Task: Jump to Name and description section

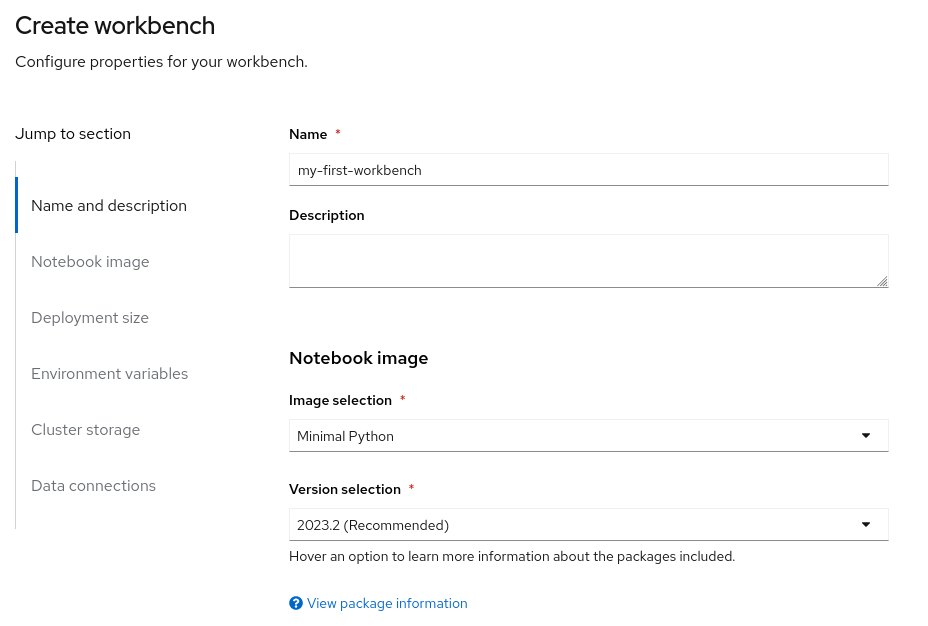Action: [x=109, y=206]
